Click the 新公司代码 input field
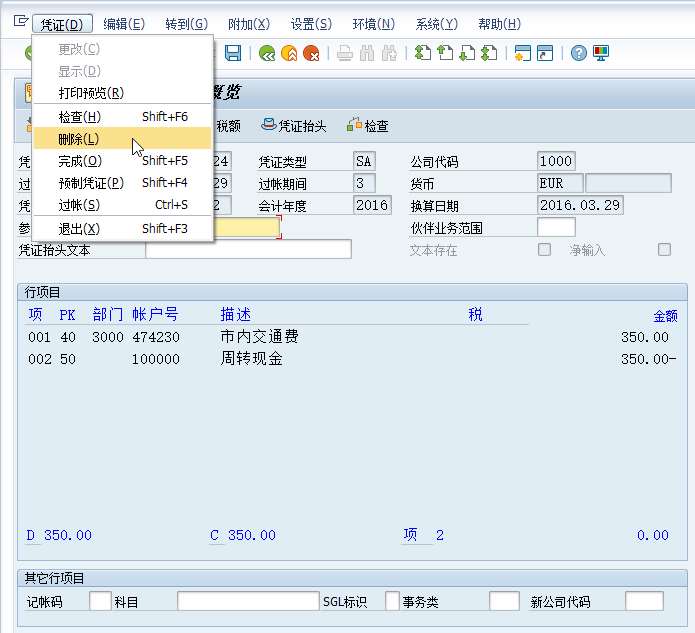Viewport: 695px width, 633px height. [644, 601]
